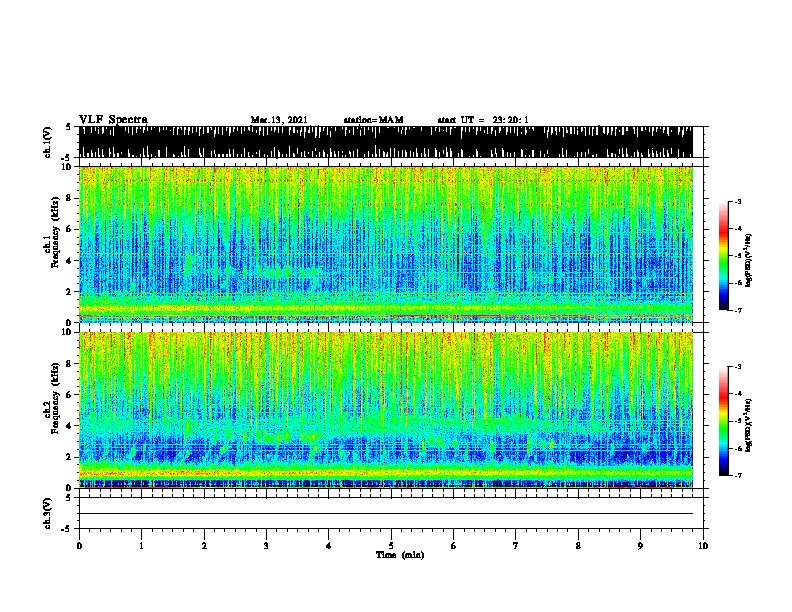Image resolution: width=792 pixels, height=612 pixels.
Task: Select the 'ch.2 Frequency (kHz)' axis label
Action: click(x=51, y=397)
